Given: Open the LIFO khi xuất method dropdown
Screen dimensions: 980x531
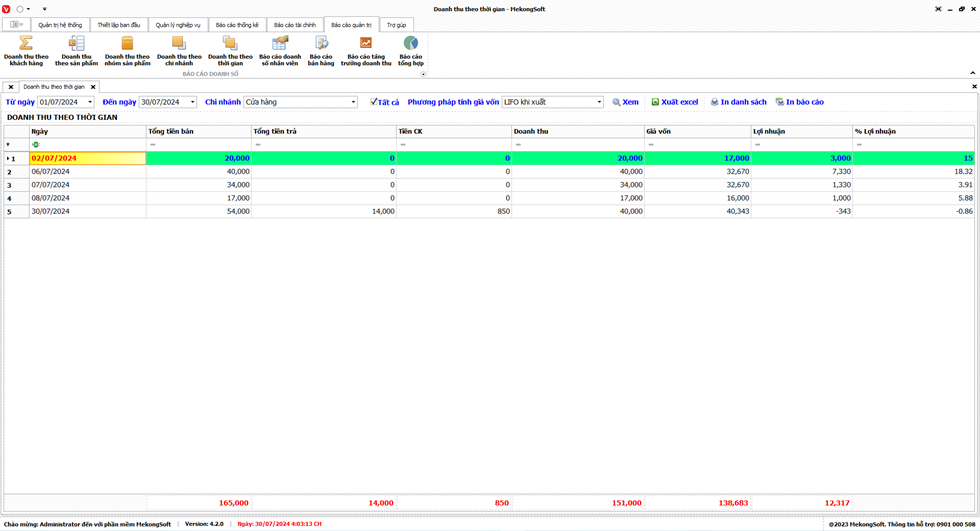Looking at the screenshot, I should click(599, 102).
